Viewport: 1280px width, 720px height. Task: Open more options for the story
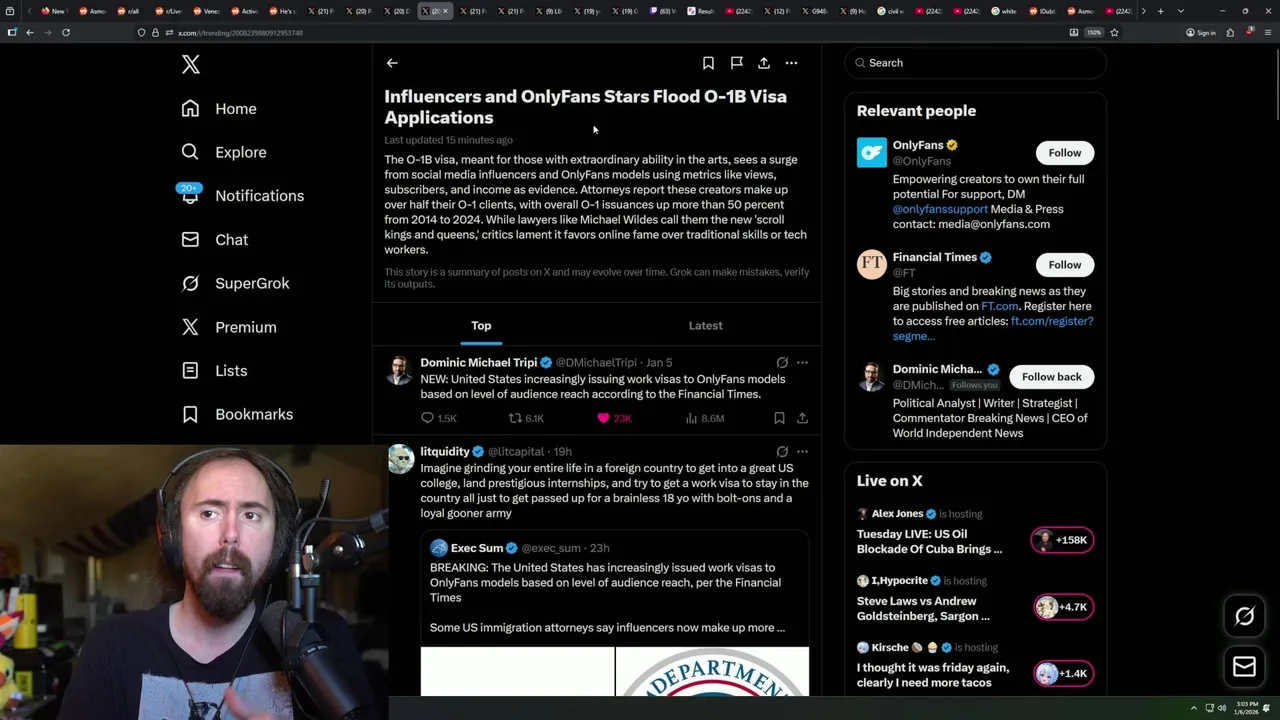(791, 63)
